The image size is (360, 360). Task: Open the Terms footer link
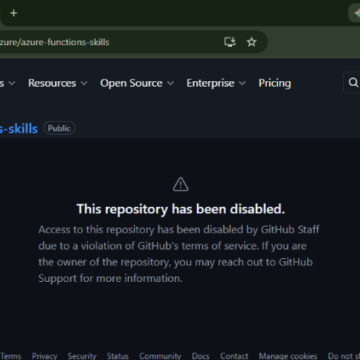click(x=11, y=356)
